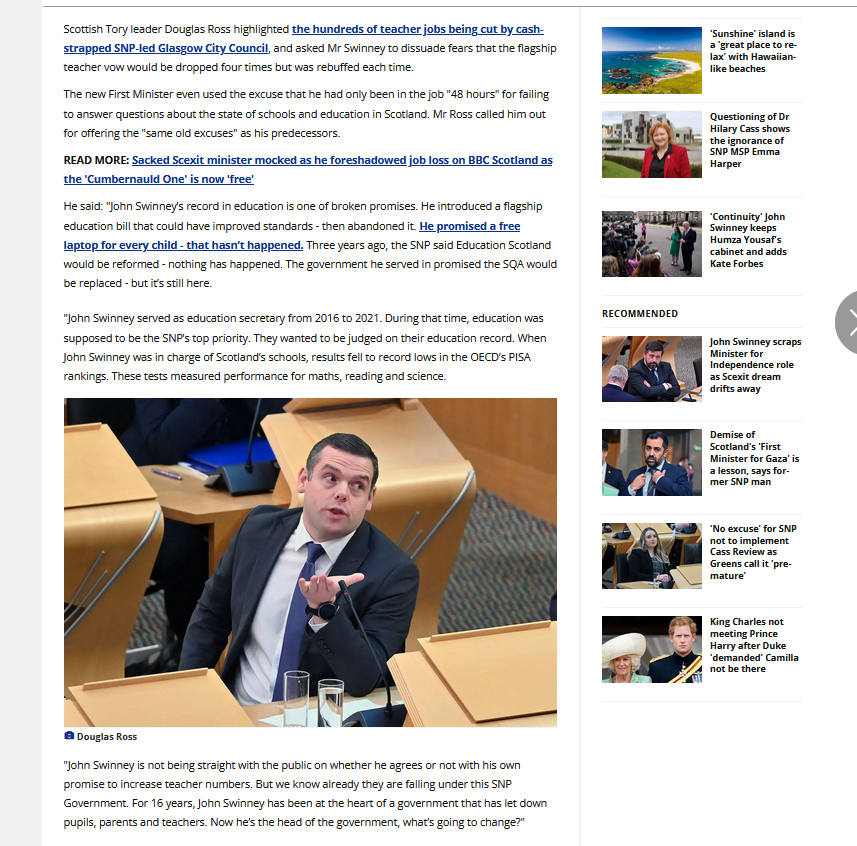The image size is (857, 846).
Task: Open 'Continuity' John Swinney keeps cabinet headline
Action: point(748,240)
